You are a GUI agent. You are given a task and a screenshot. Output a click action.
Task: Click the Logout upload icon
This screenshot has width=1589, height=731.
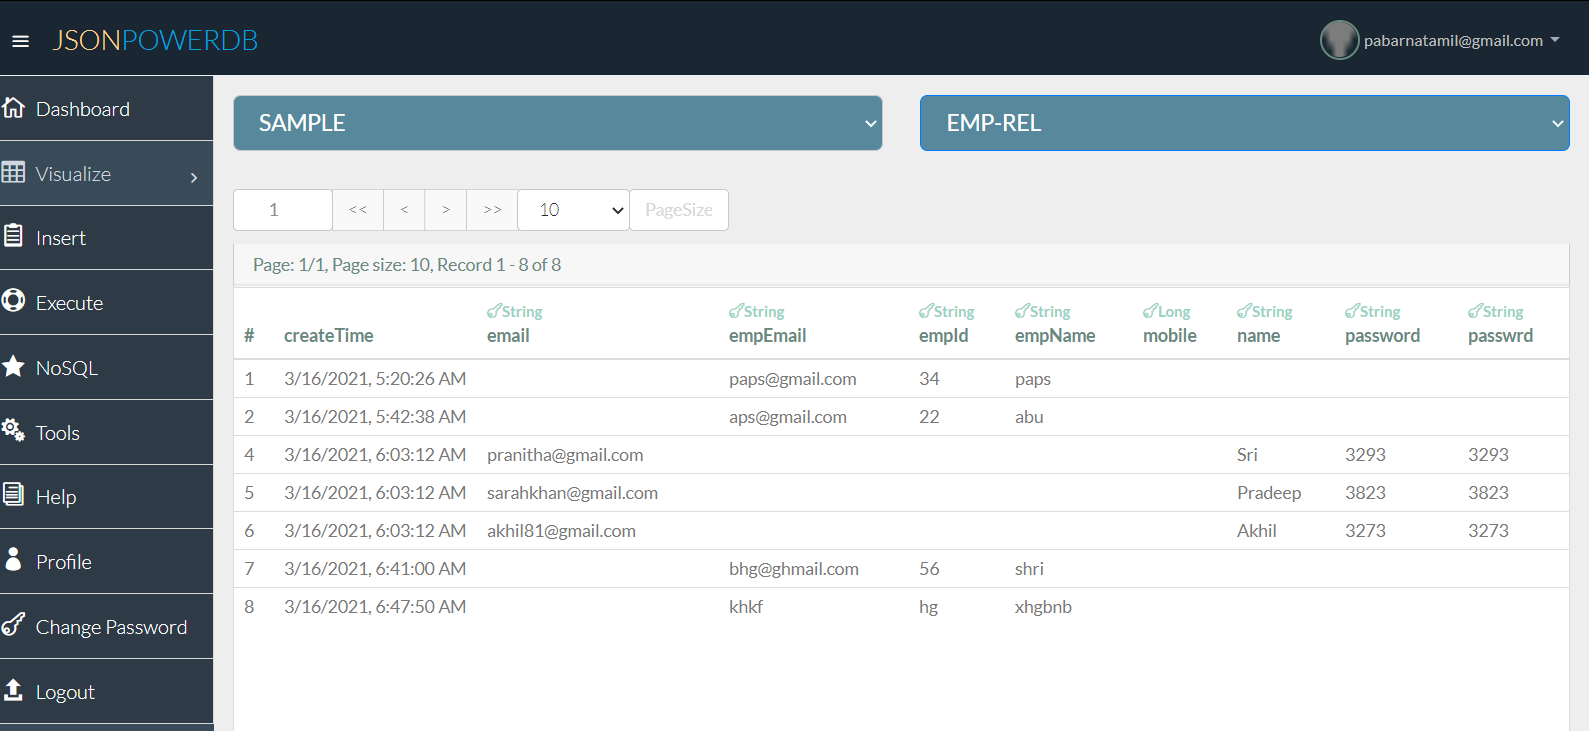pos(13,689)
